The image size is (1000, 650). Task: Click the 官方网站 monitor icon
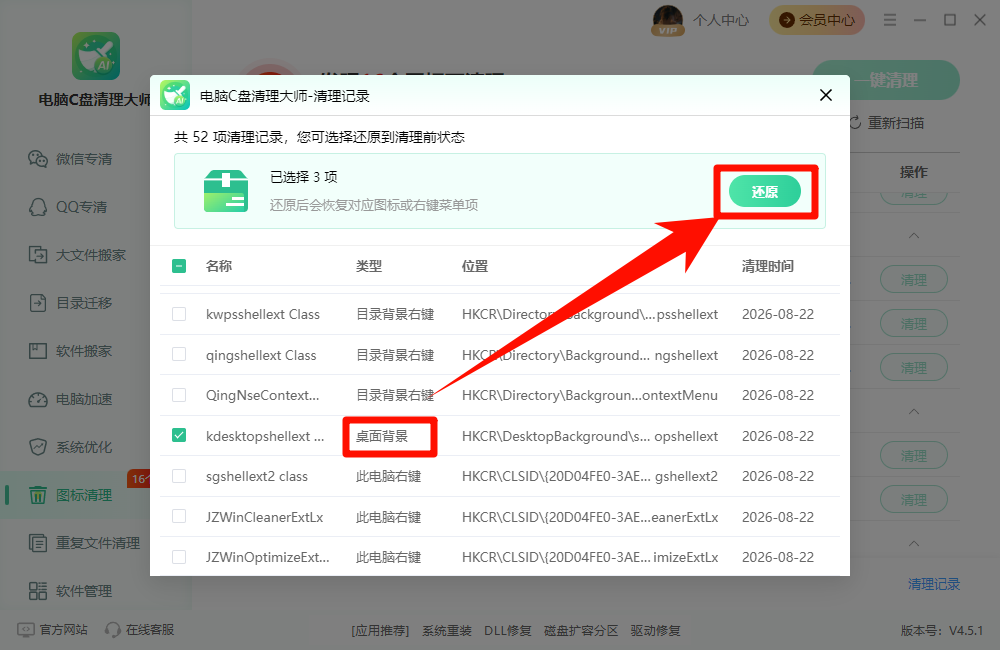pyautogui.click(x=26, y=630)
